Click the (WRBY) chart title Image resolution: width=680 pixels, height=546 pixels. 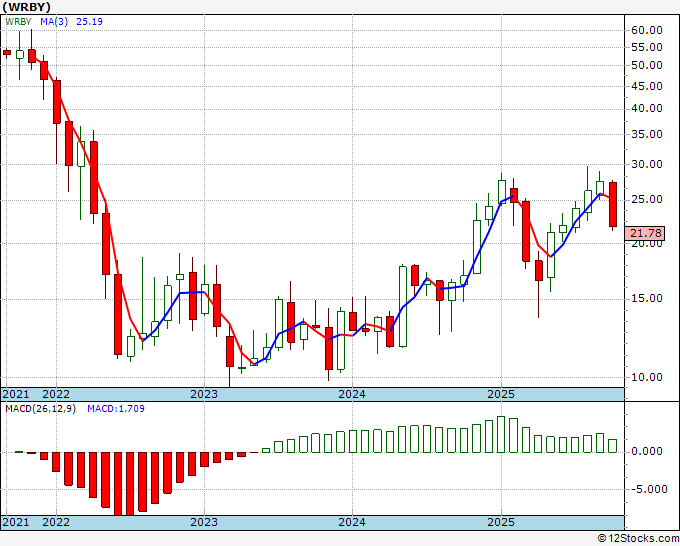pos(26,7)
